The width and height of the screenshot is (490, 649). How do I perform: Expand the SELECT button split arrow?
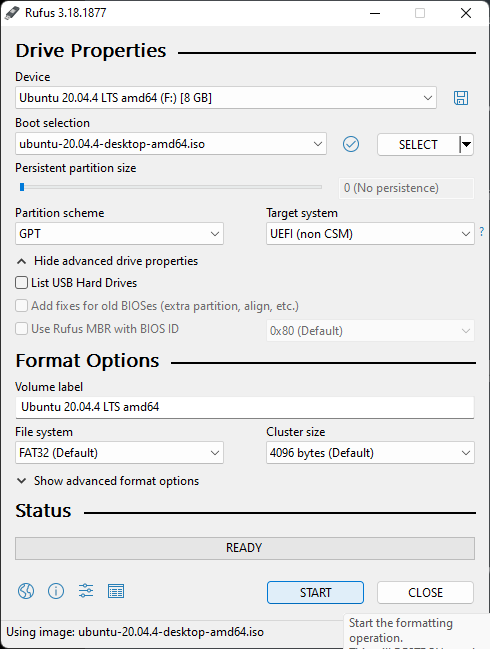click(x=466, y=144)
